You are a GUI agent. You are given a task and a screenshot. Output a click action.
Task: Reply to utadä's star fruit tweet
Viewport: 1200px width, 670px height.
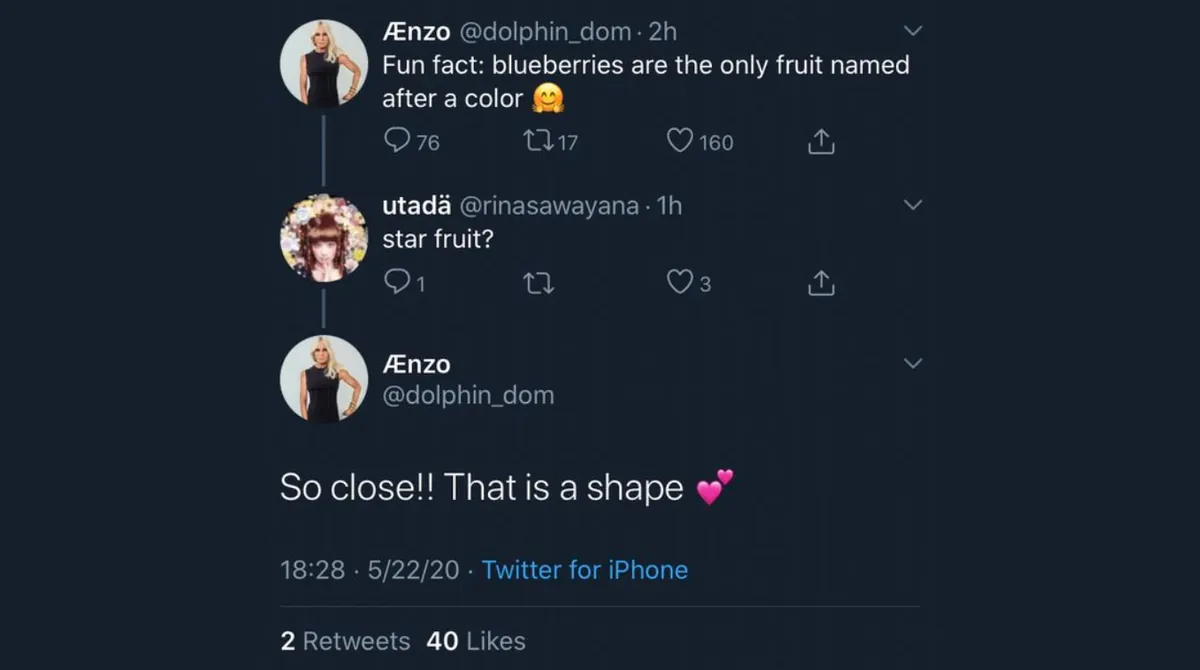tap(398, 282)
